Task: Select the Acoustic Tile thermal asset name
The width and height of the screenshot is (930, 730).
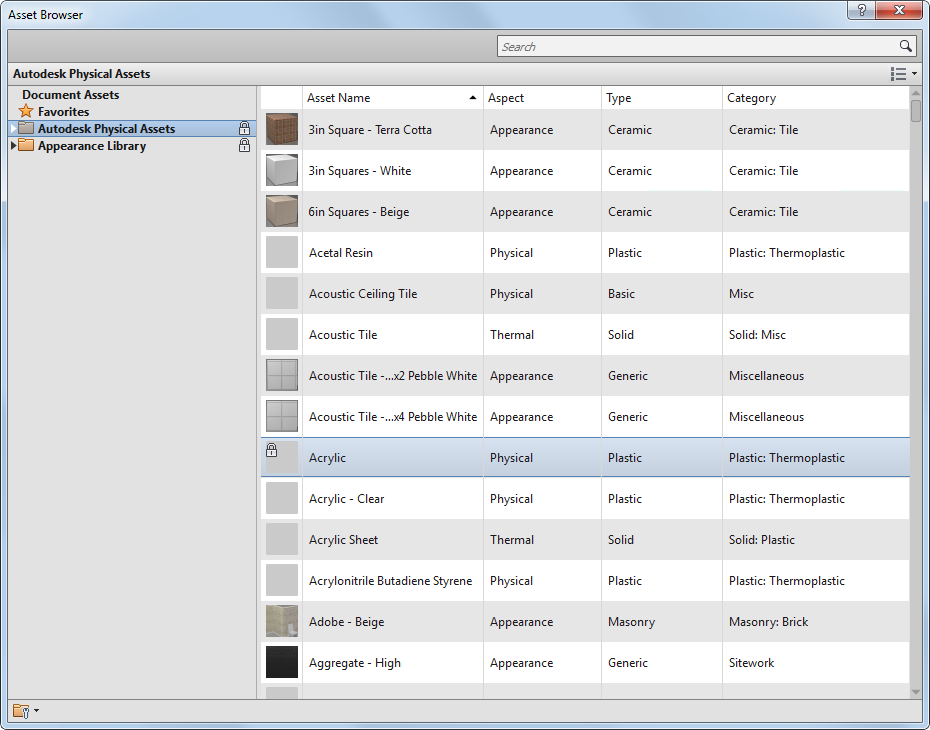Action: click(343, 334)
